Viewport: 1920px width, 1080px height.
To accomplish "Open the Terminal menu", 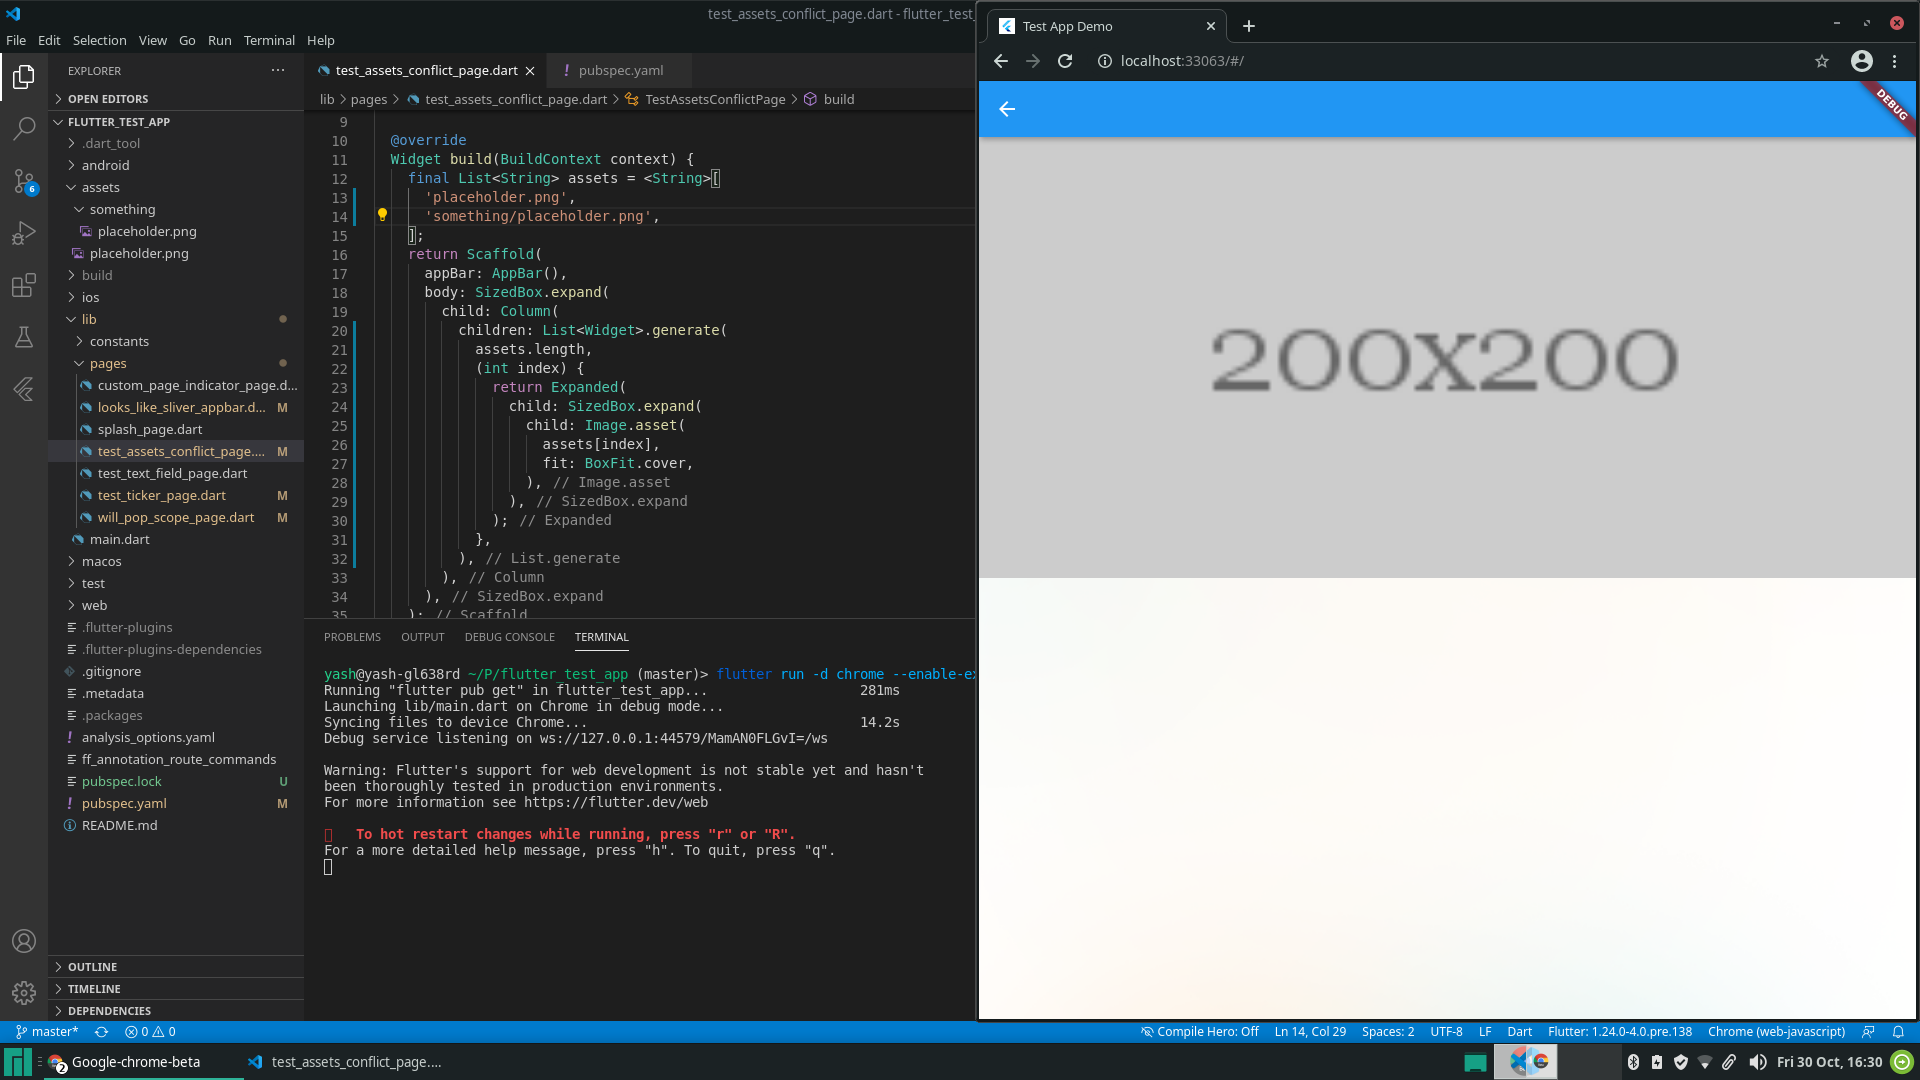I will (x=268, y=40).
